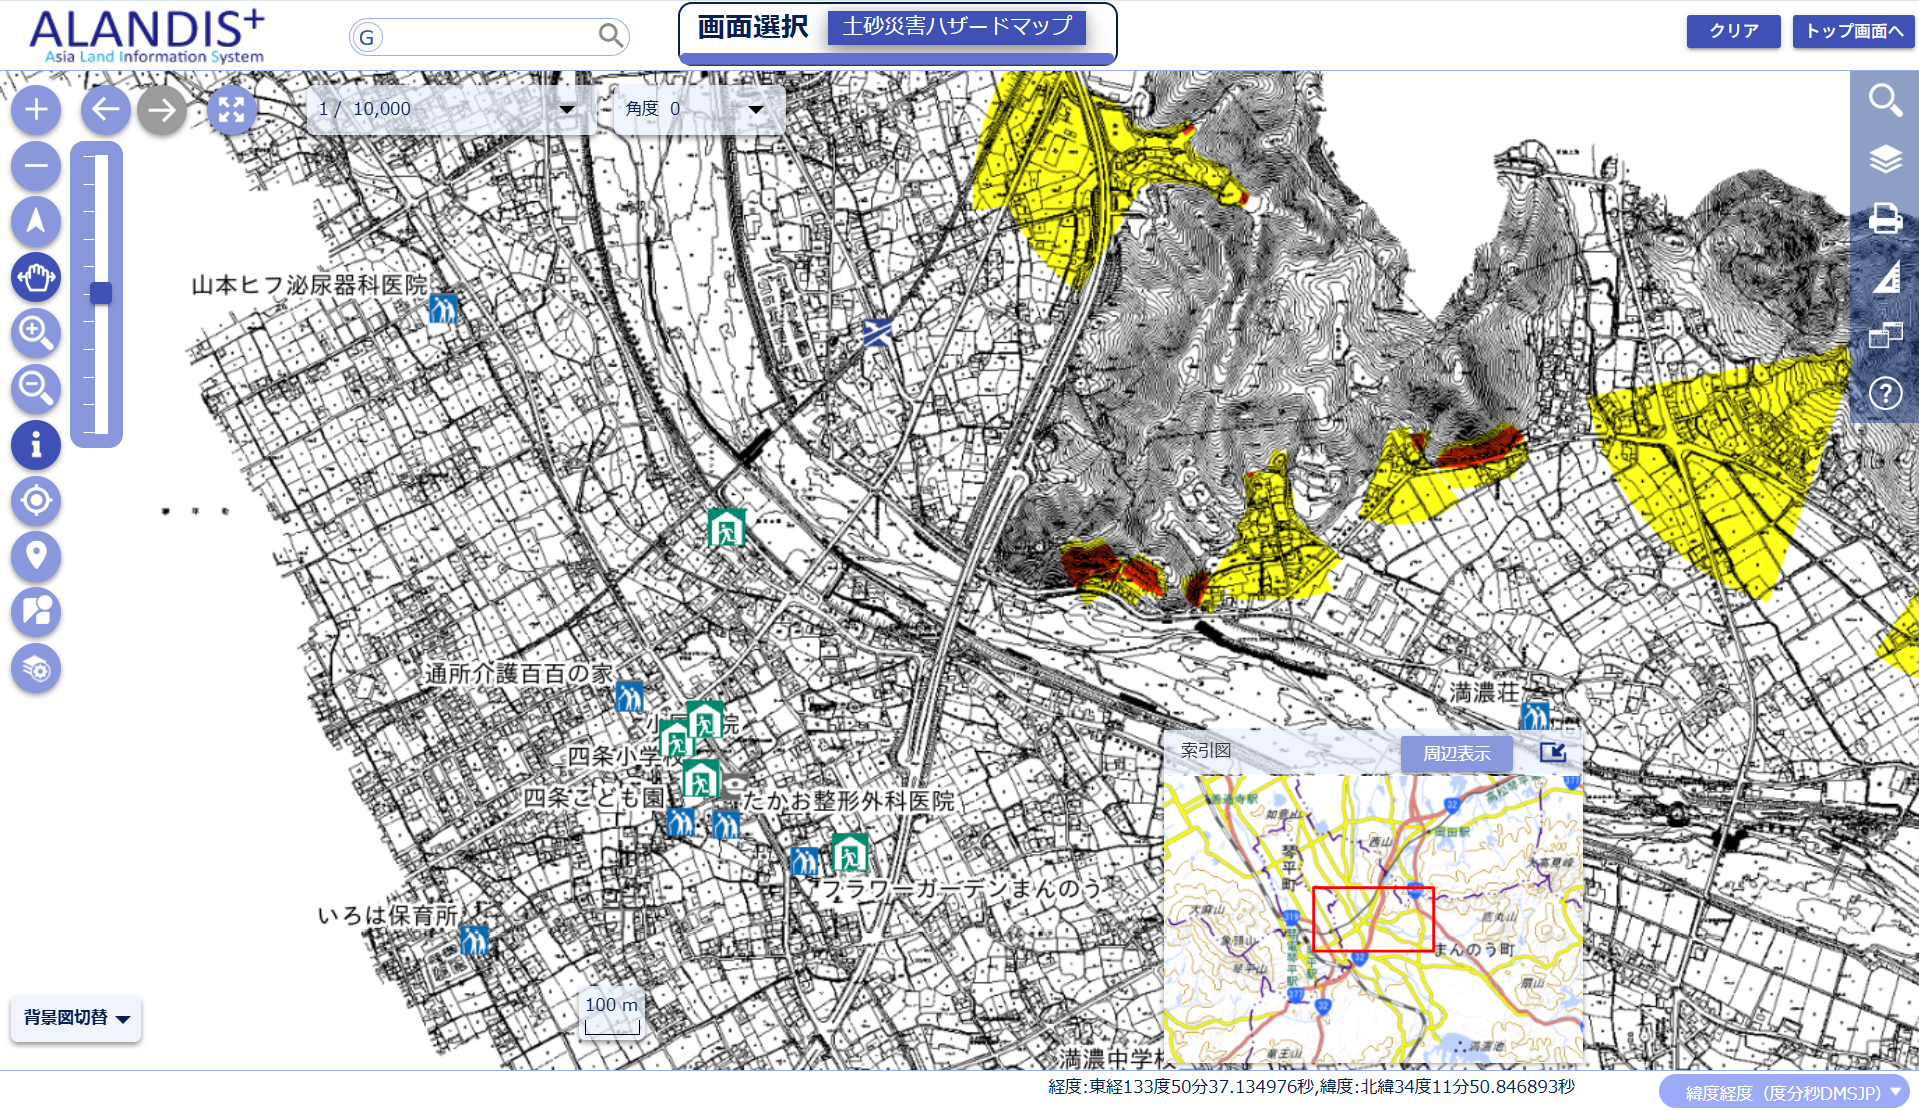Open the layers panel
This screenshot has width=1919, height=1111.
[x=1885, y=159]
